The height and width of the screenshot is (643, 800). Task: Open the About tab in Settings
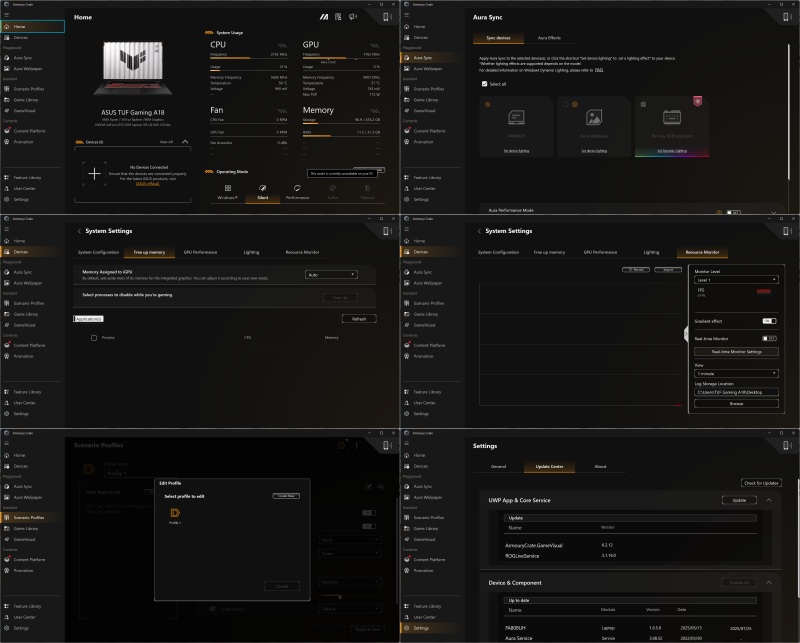600,466
